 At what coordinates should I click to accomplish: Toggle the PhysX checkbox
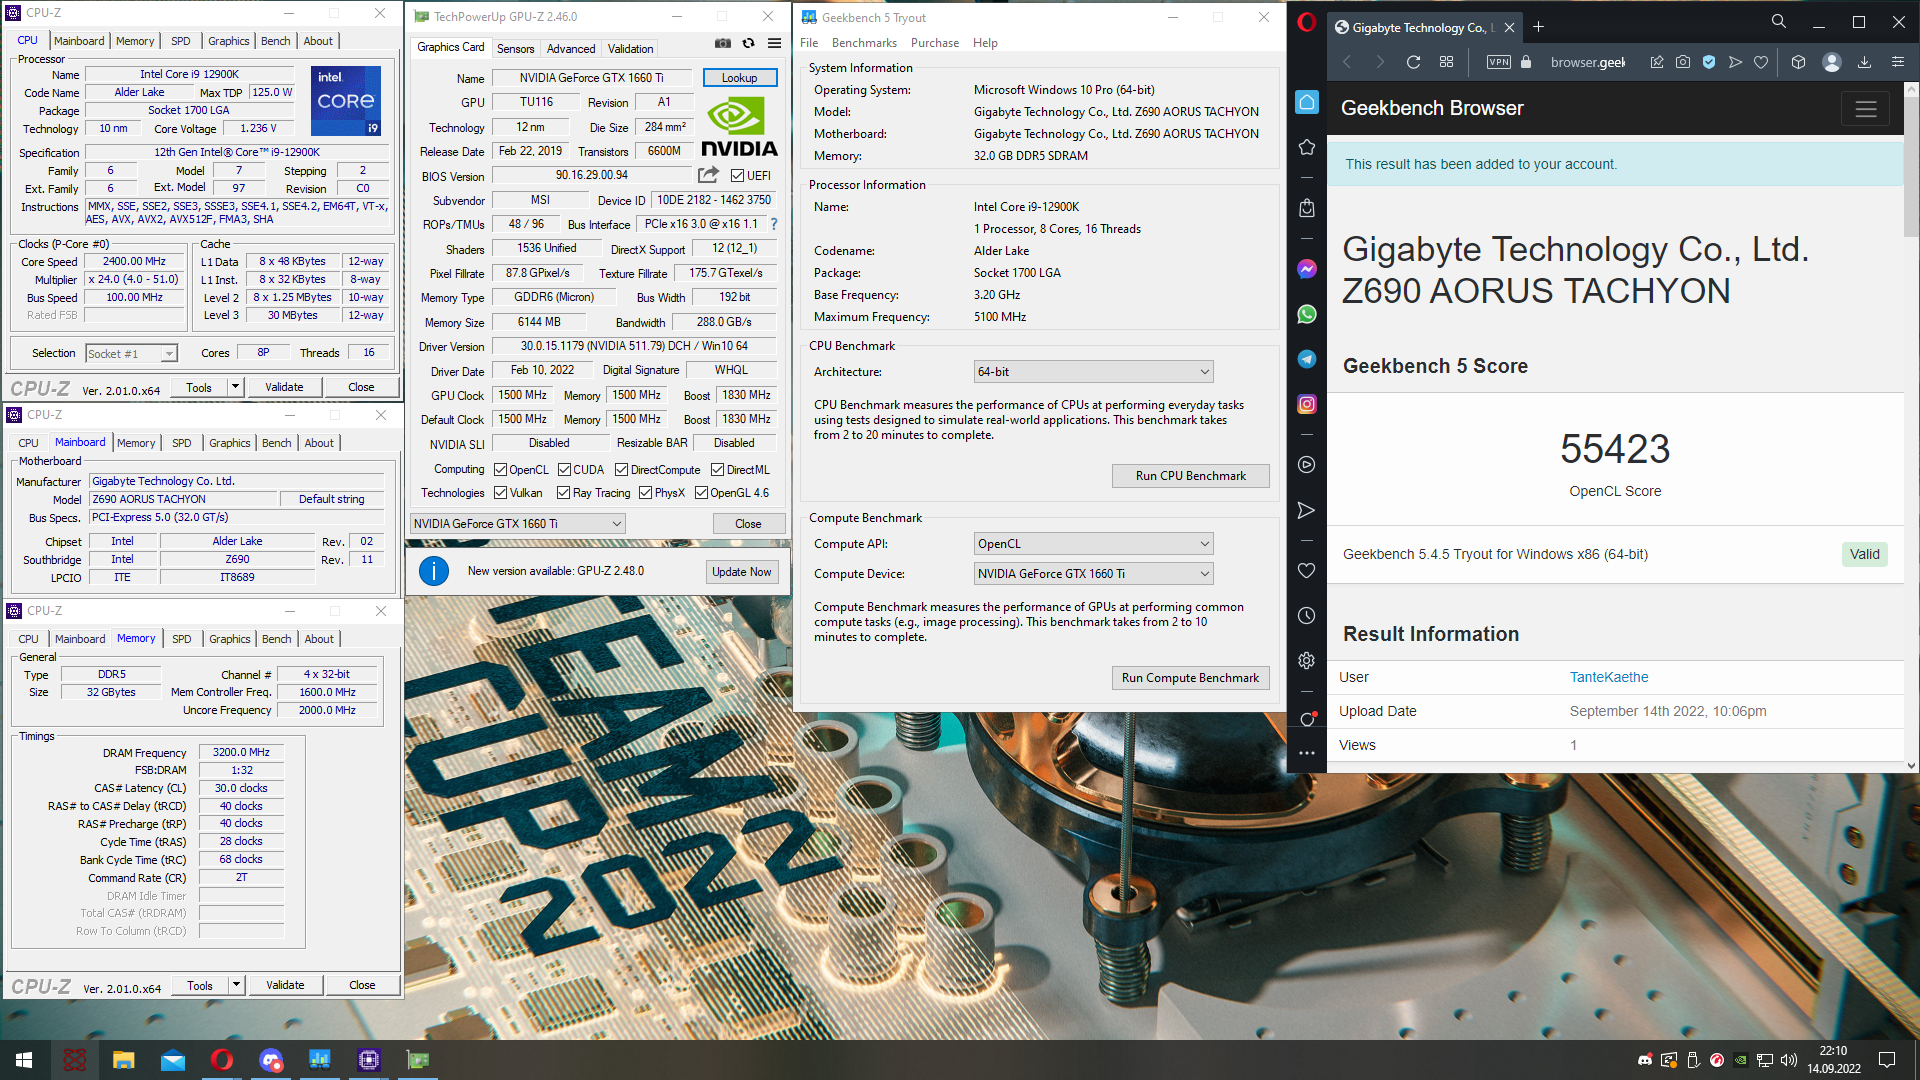point(646,493)
